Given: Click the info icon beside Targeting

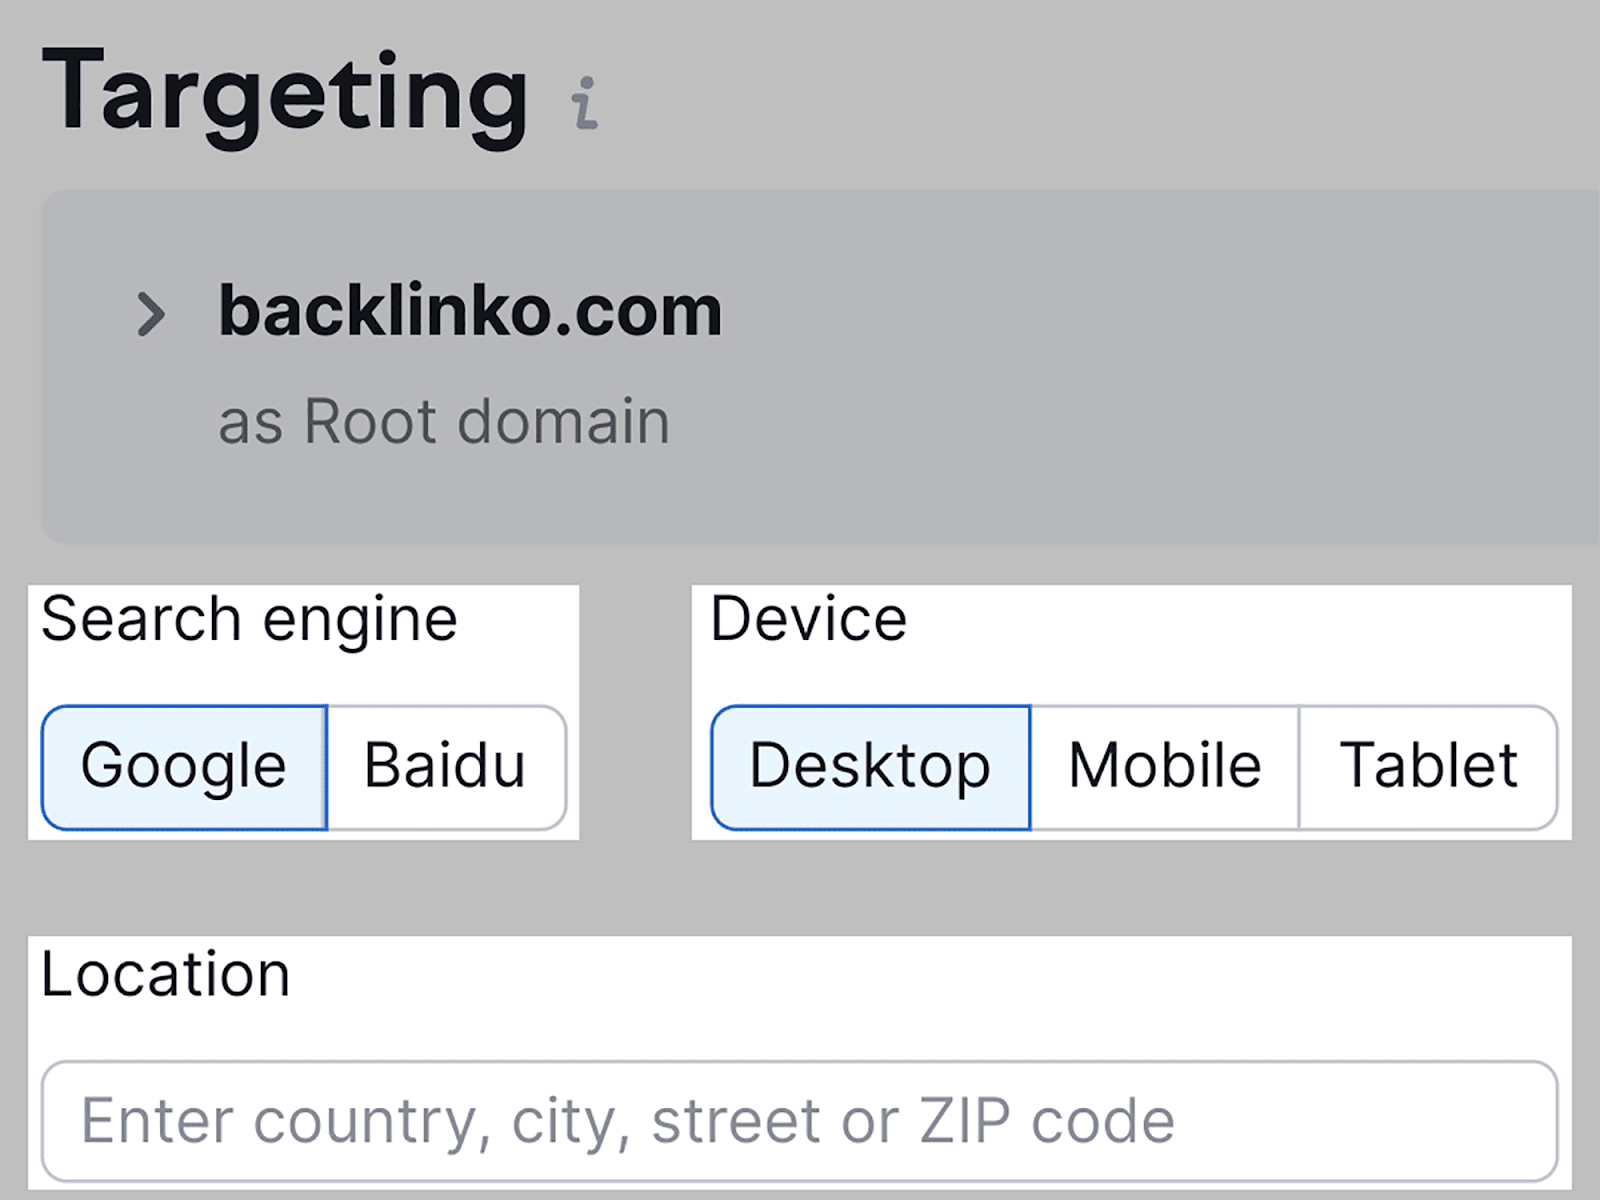Looking at the screenshot, I should pos(585,103).
